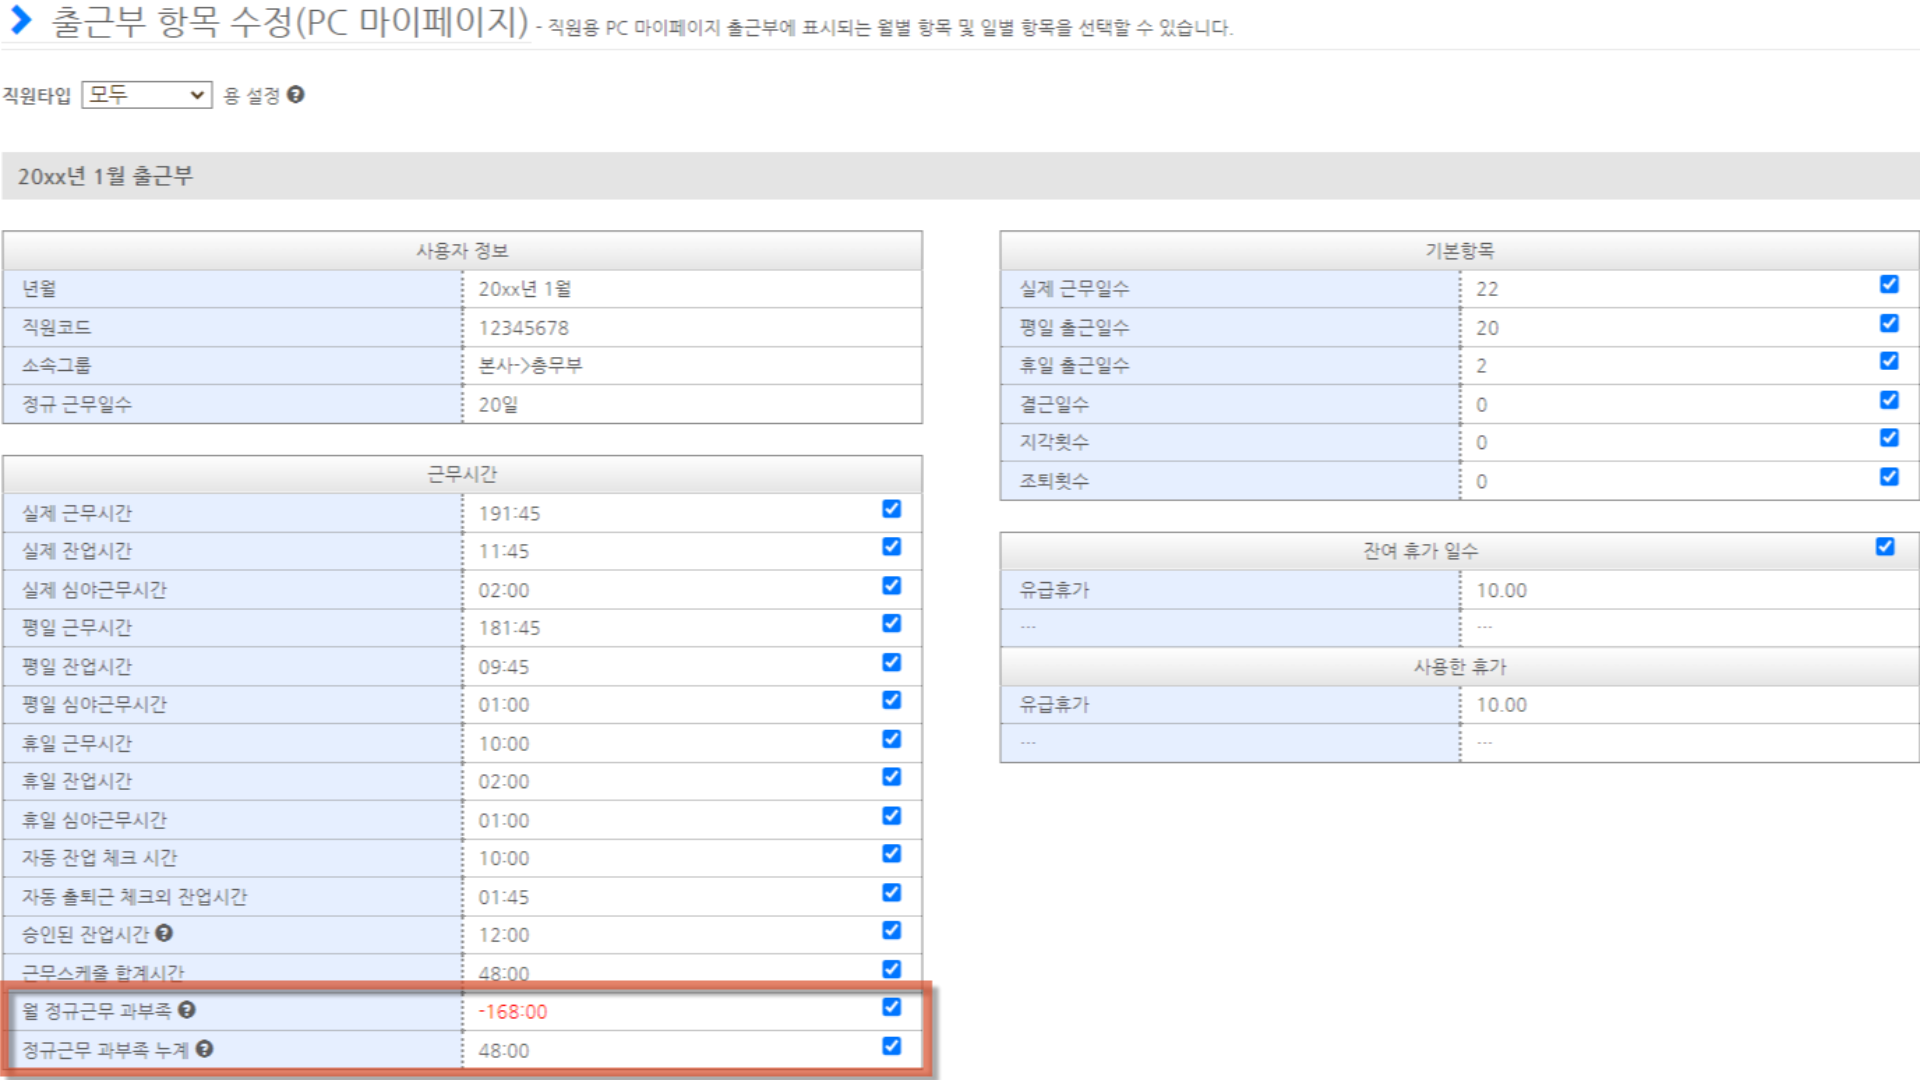
Task: Click 20xx년 1월 출근부 section header
Action: [105, 176]
